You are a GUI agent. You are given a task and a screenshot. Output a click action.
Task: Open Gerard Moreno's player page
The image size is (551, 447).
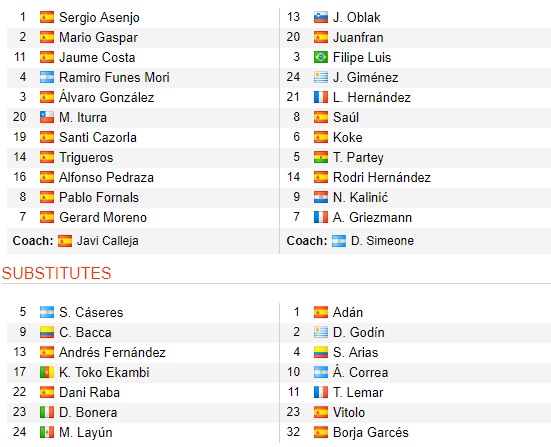tap(103, 218)
